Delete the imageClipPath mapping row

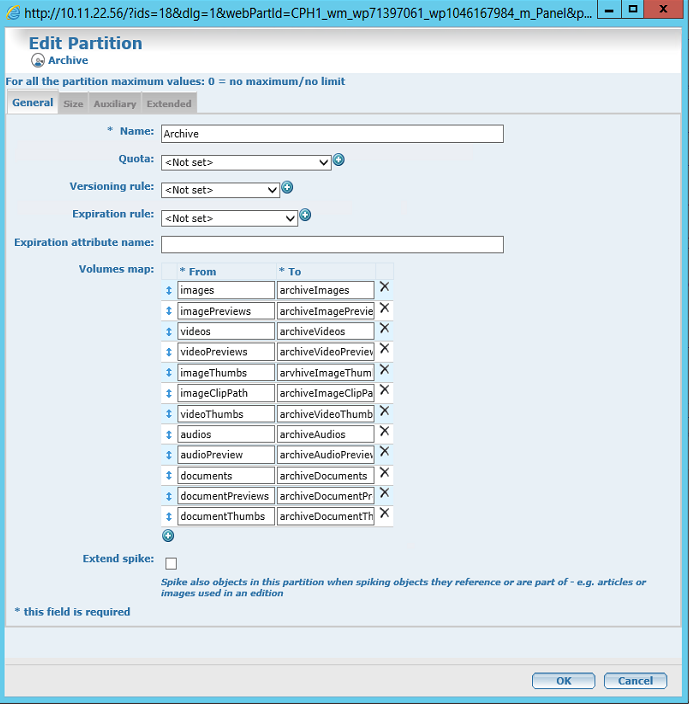[384, 390]
